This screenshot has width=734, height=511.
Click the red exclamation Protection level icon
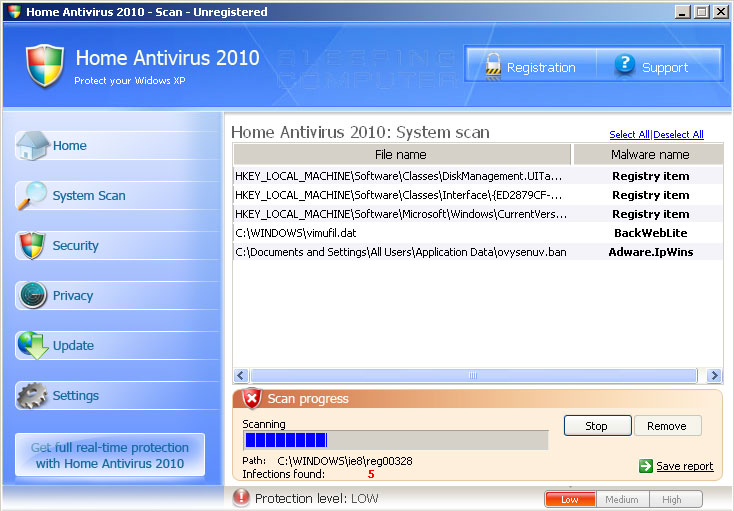pos(241,498)
